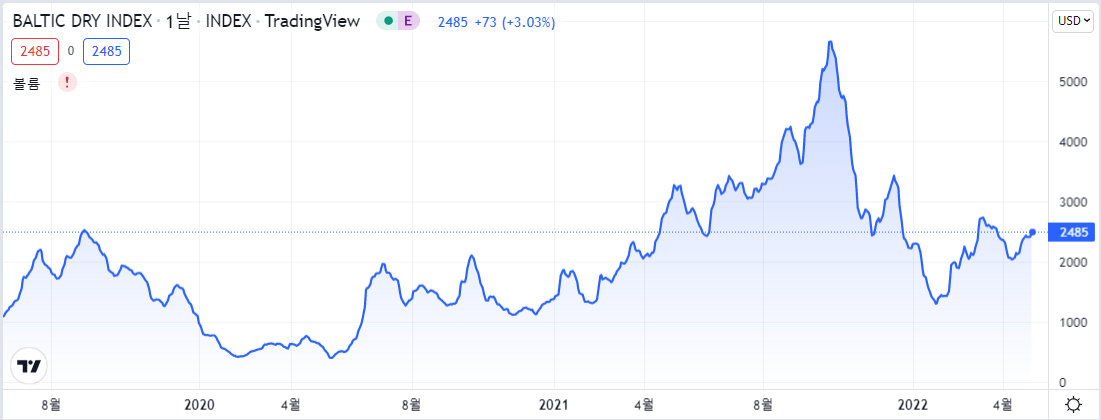Open the USD currency dropdown
The width and height of the screenshot is (1101, 420).
[1073, 21]
